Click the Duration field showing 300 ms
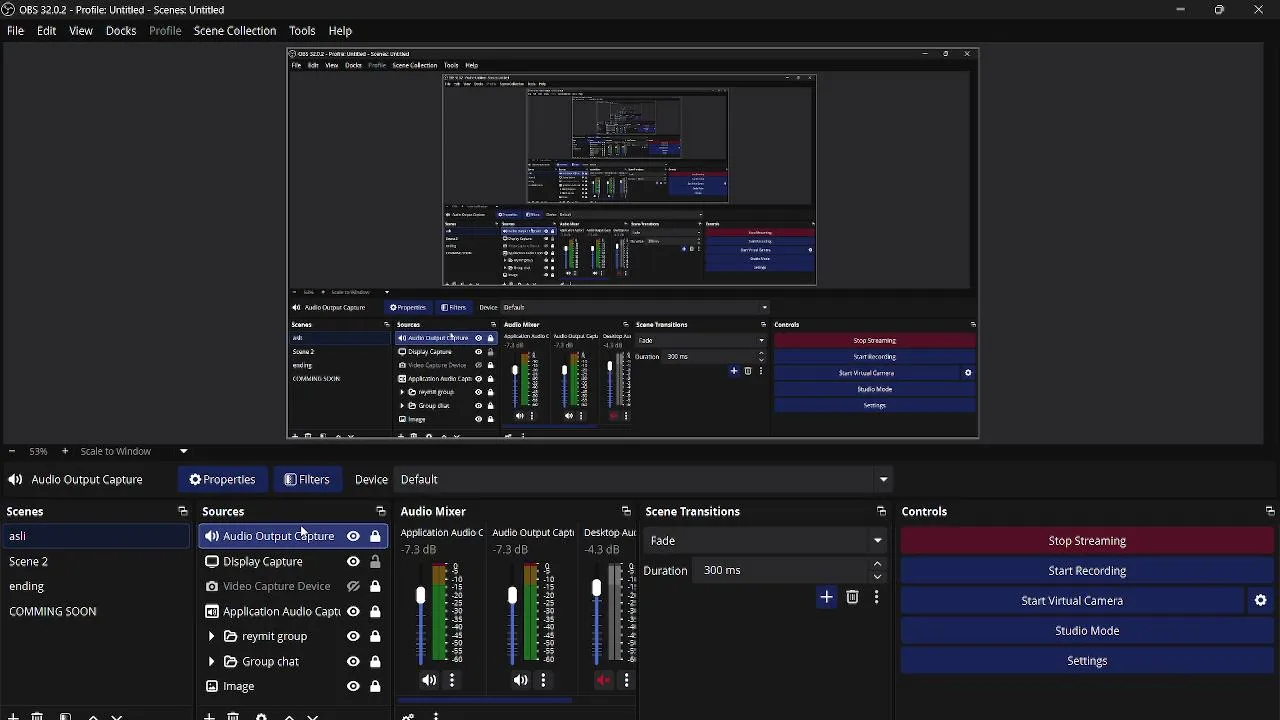This screenshot has height=720, width=1280. pos(782,570)
